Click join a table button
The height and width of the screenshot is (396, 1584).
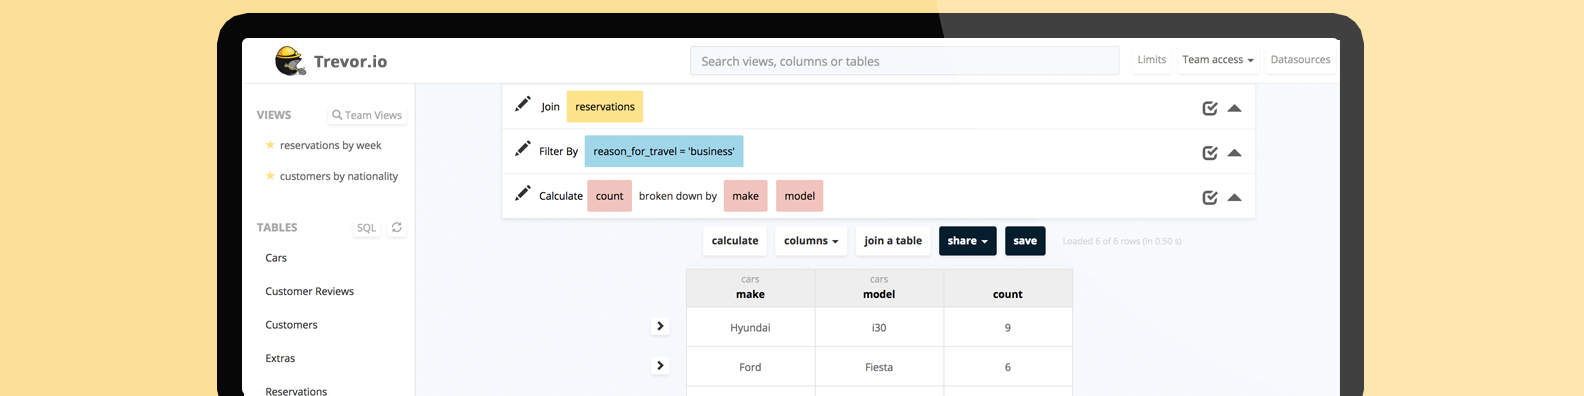pos(893,241)
